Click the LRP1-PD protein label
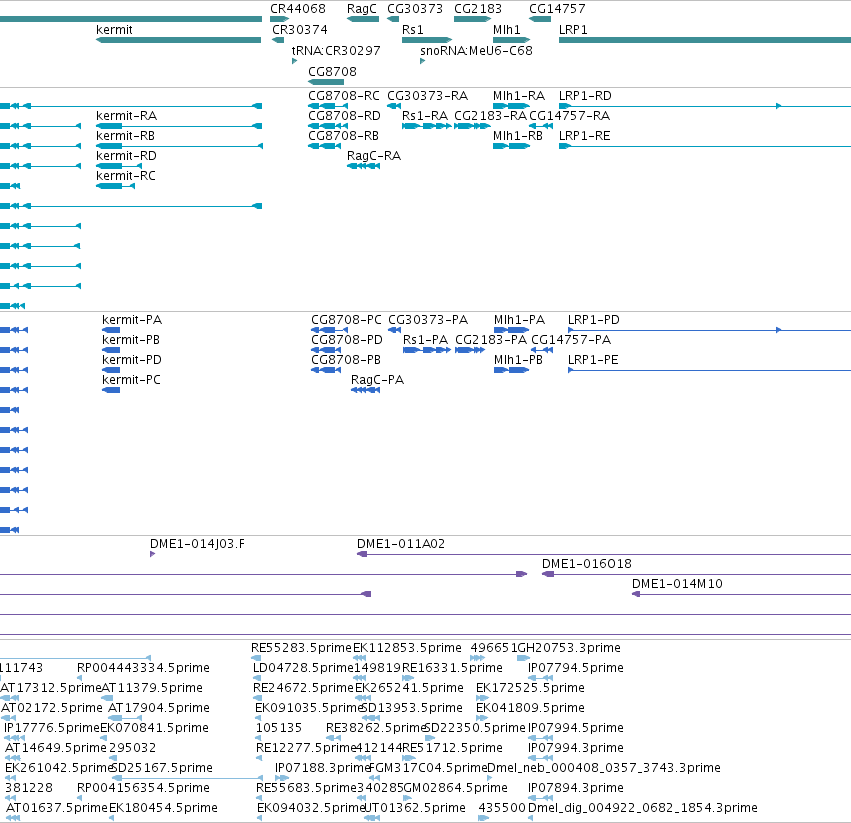 [x=594, y=320]
